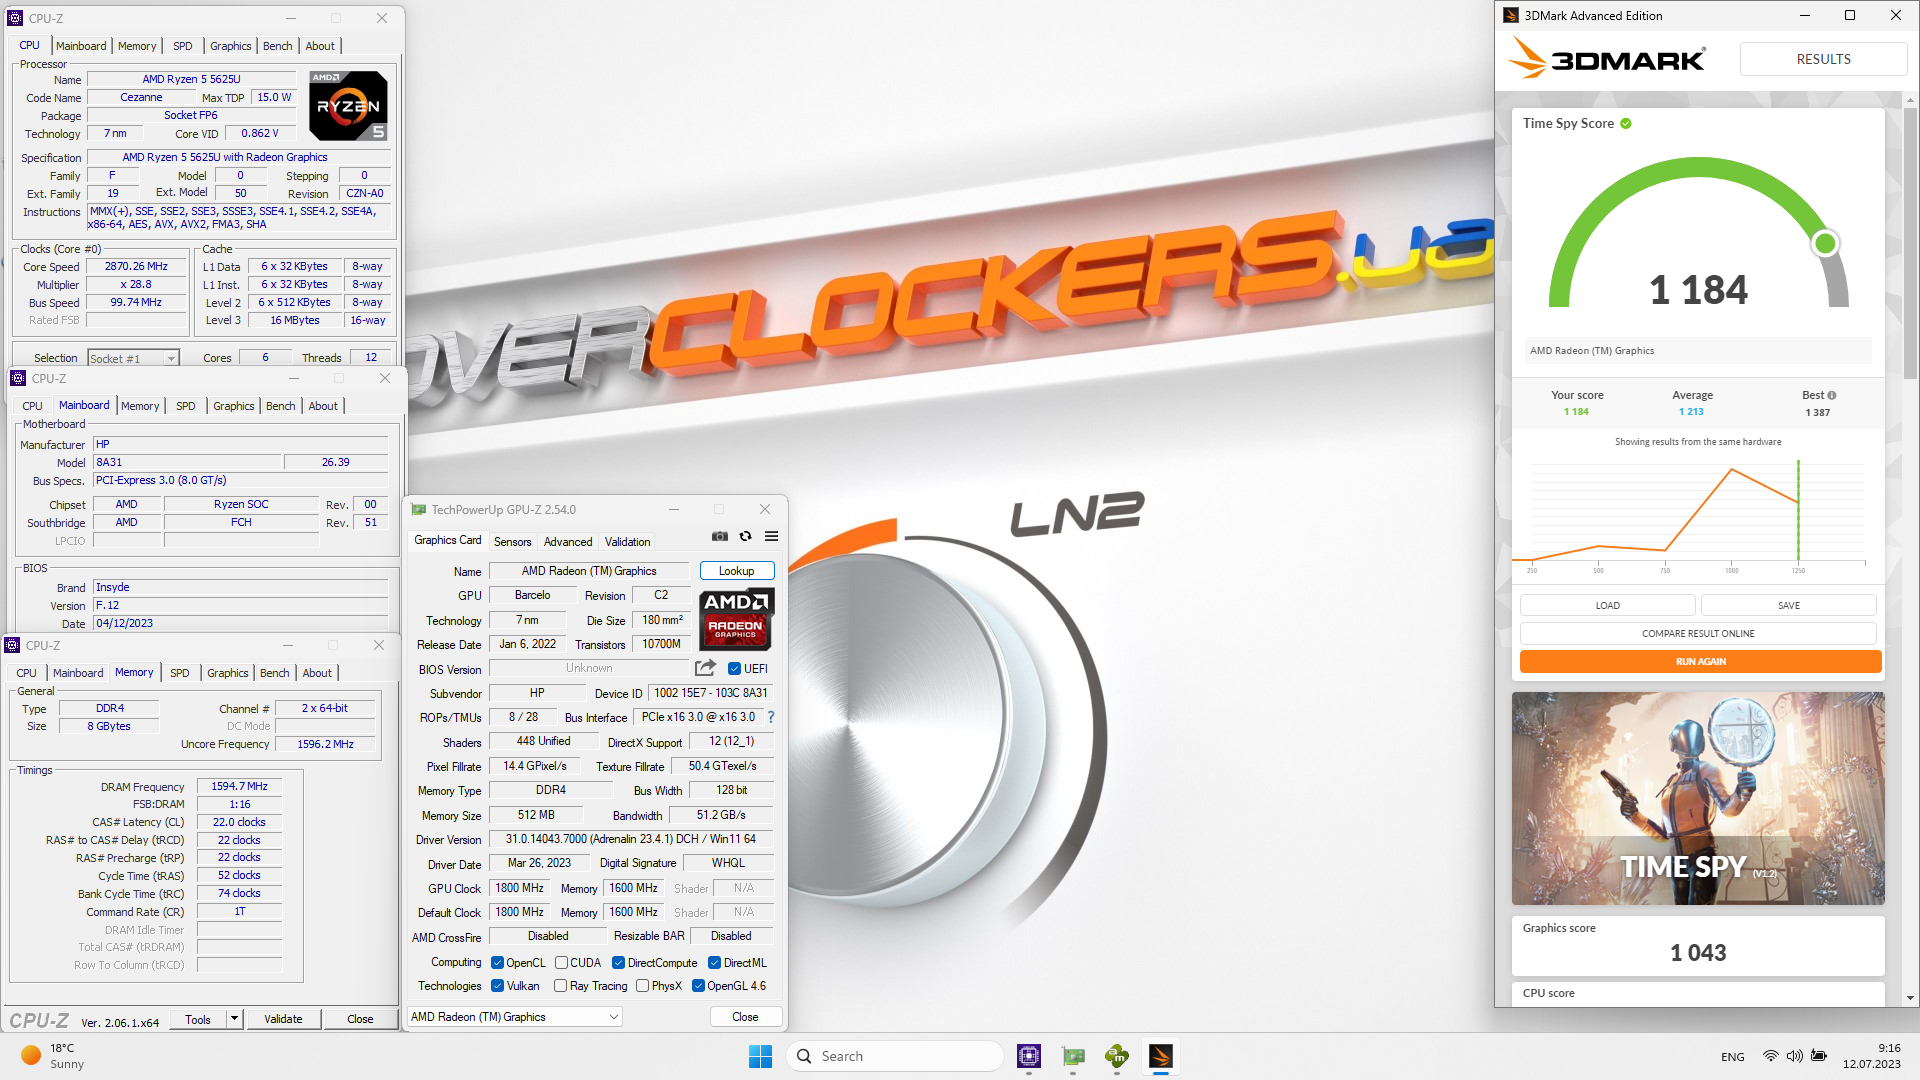Click the CPU-Z title bar icon in CPU window
1920x1080 pixels.
tap(15, 18)
